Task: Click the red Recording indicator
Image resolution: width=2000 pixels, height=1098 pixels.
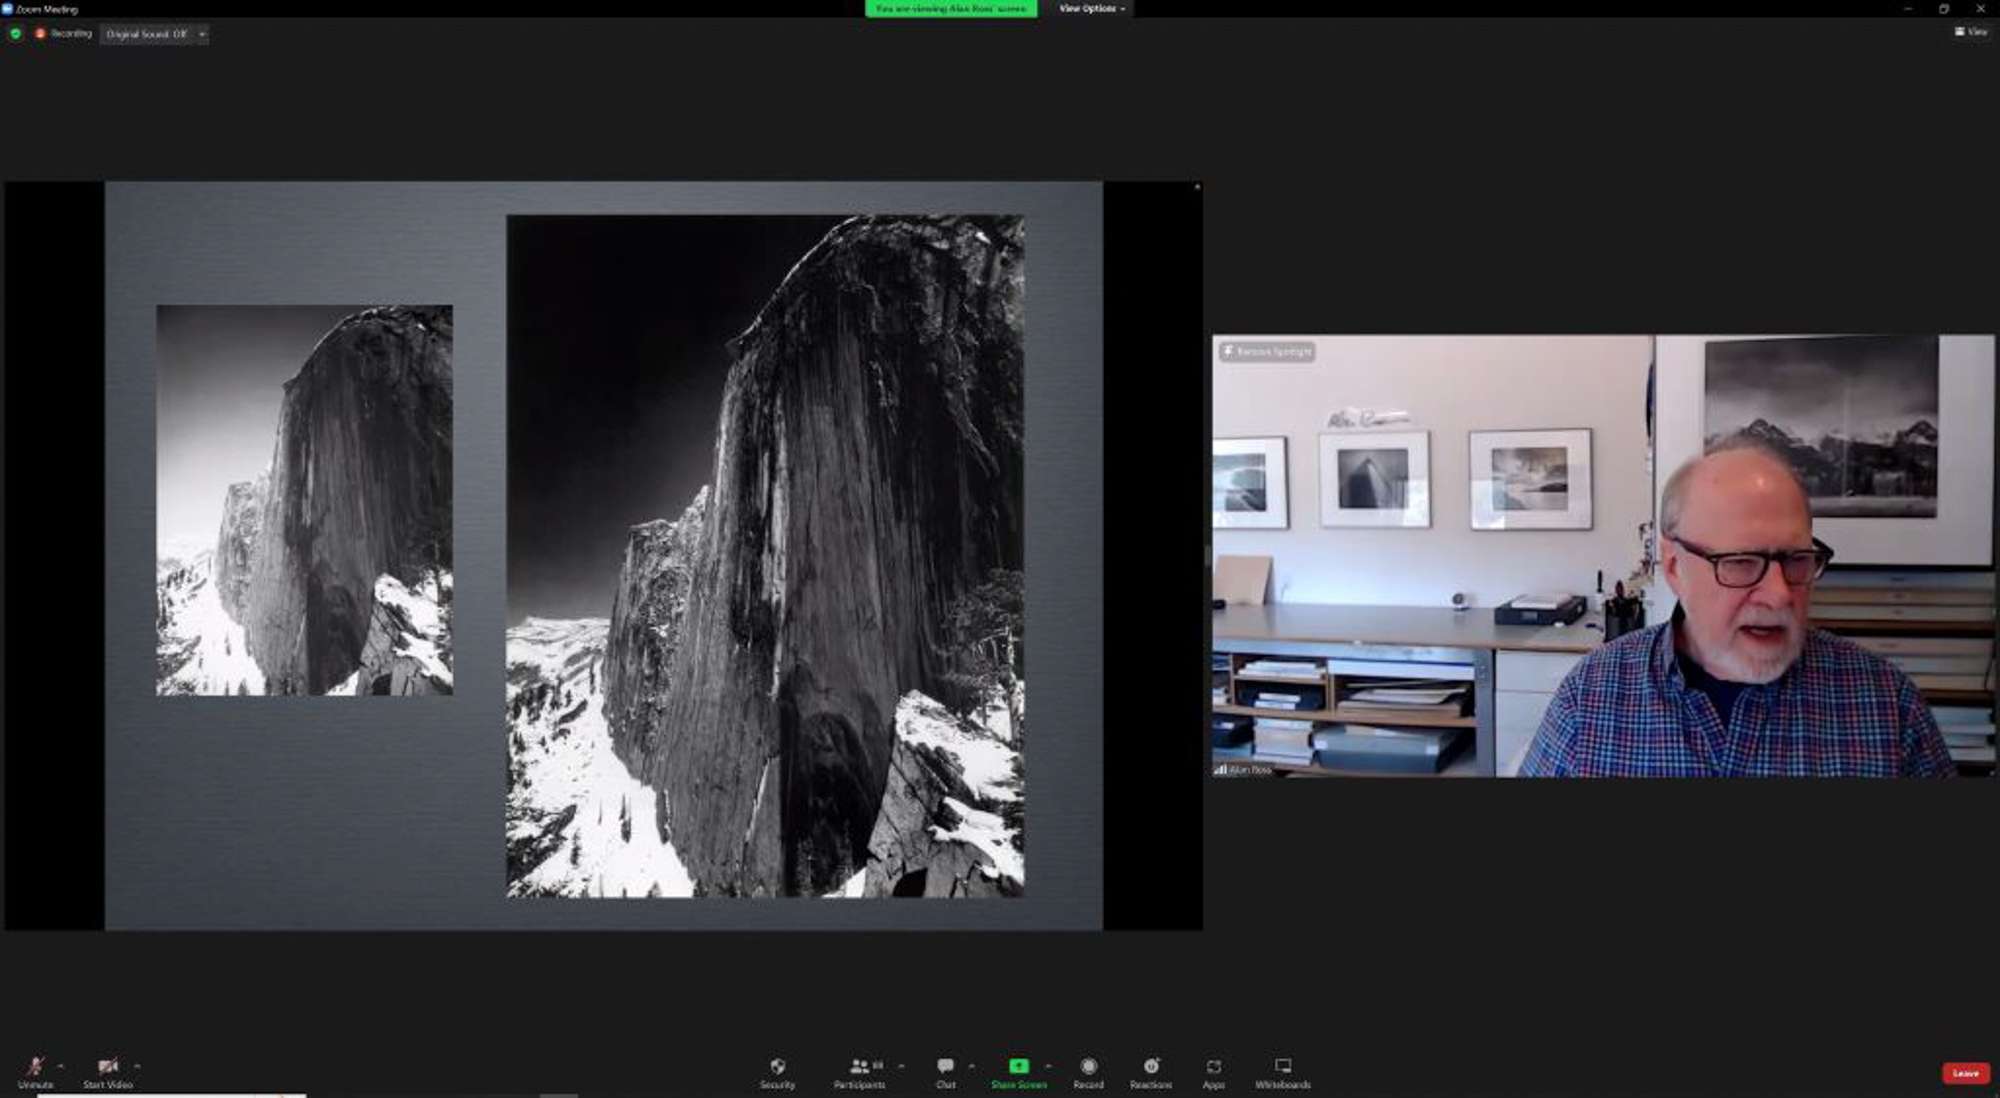Action: 63,33
